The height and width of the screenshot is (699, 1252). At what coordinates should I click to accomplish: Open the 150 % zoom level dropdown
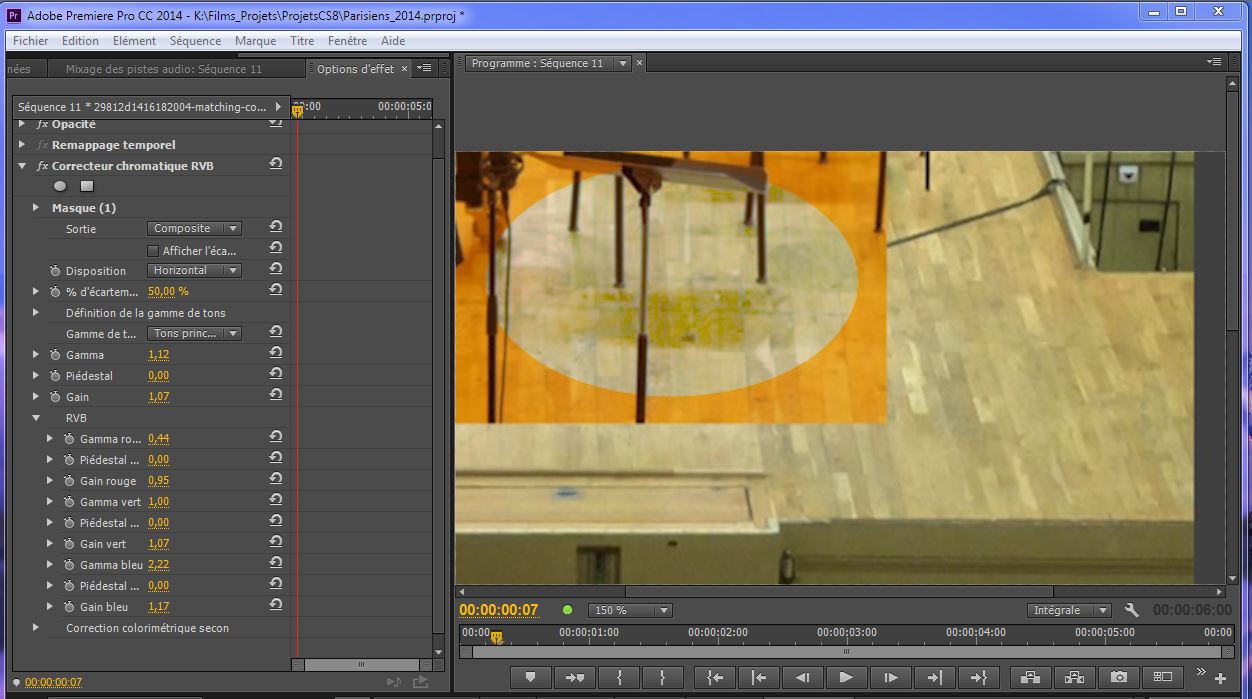[631, 610]
